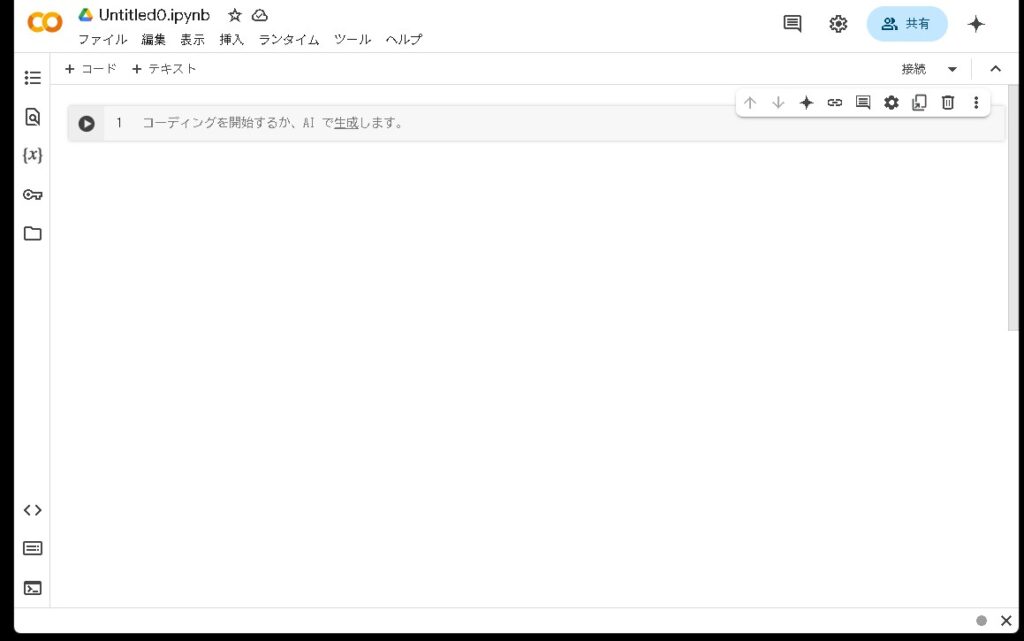Screen dimensions: 1024x641
Task: Open the ランタイム menu
Action: pos(288,40)
